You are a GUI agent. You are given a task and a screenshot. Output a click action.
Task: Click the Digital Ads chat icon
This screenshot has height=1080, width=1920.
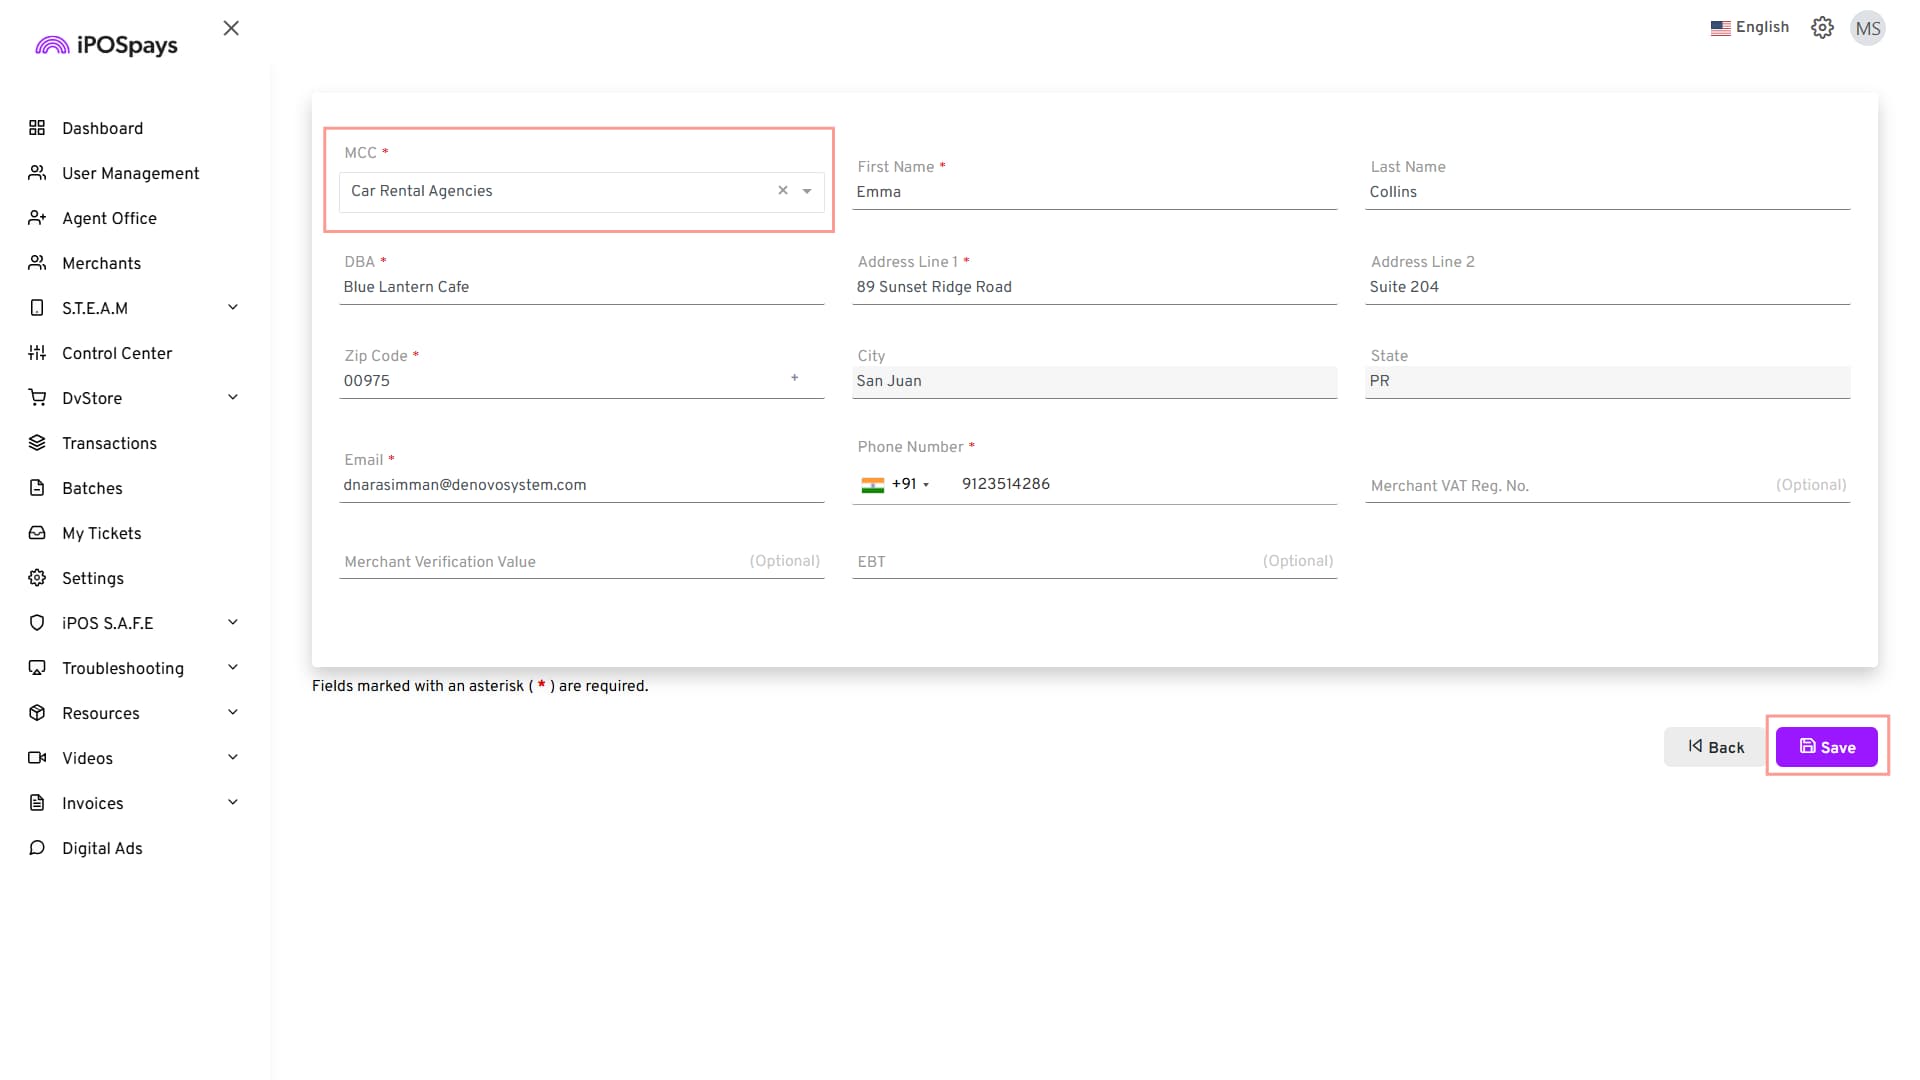point(37,848)
